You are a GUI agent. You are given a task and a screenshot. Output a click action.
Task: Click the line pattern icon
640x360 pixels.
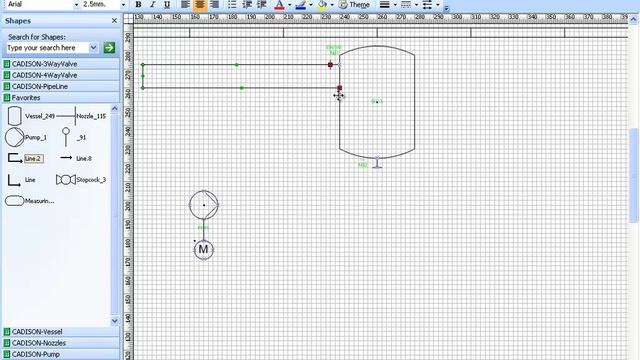coord(406,4)
